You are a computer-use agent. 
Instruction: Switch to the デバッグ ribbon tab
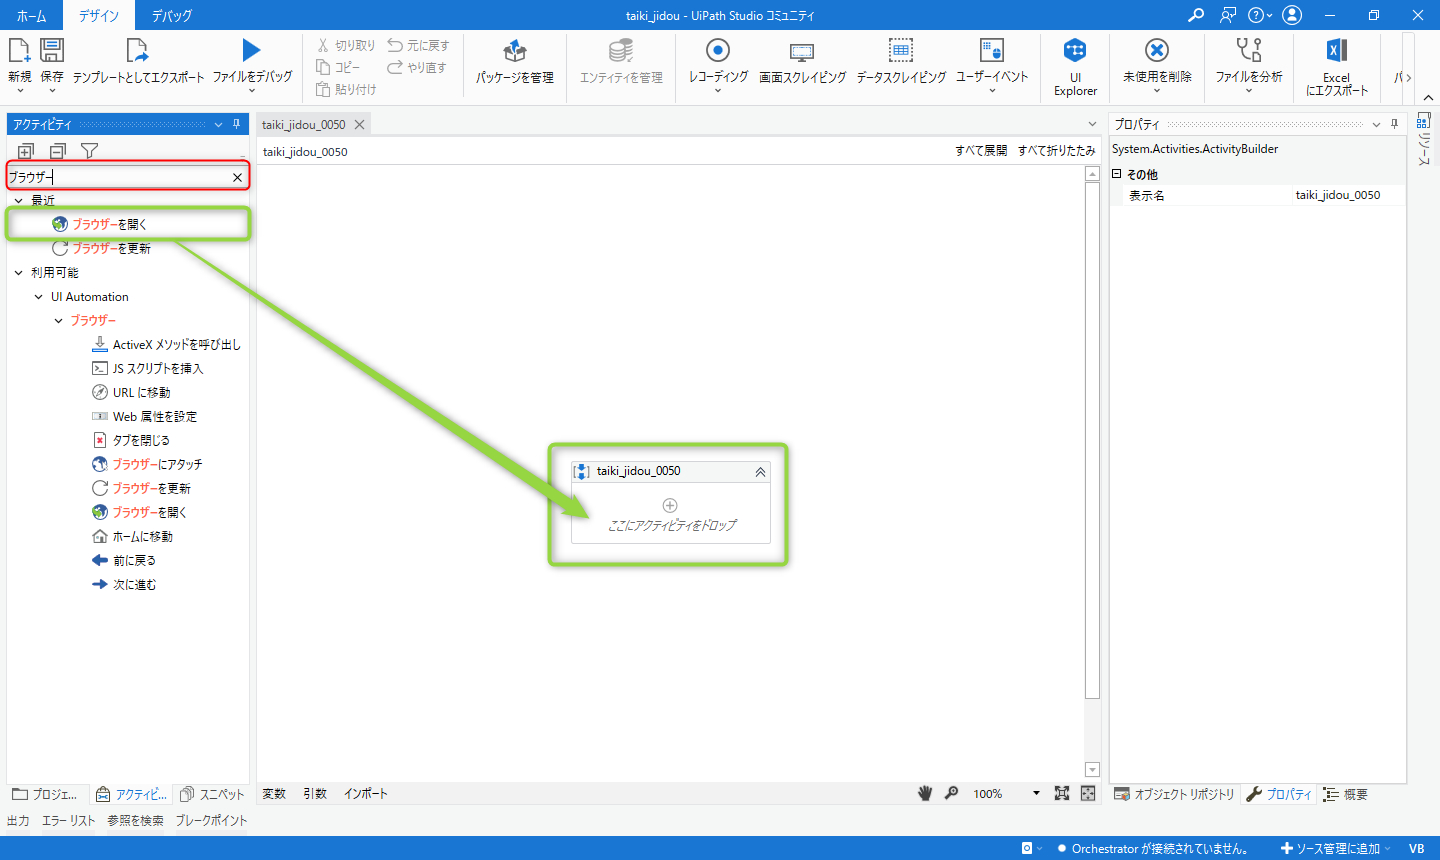(172, 15)
